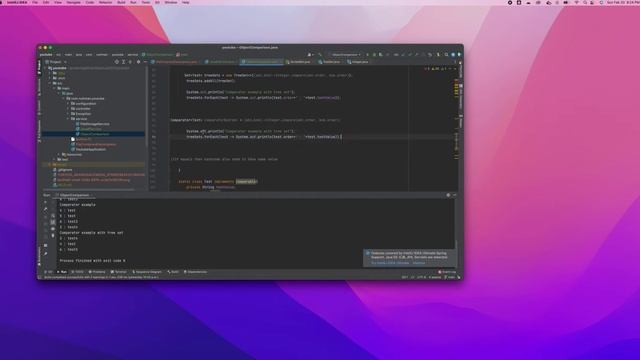Toggle scroll to end in Run console
Viewport: 640px width, 360px height.
click(53, 222)
